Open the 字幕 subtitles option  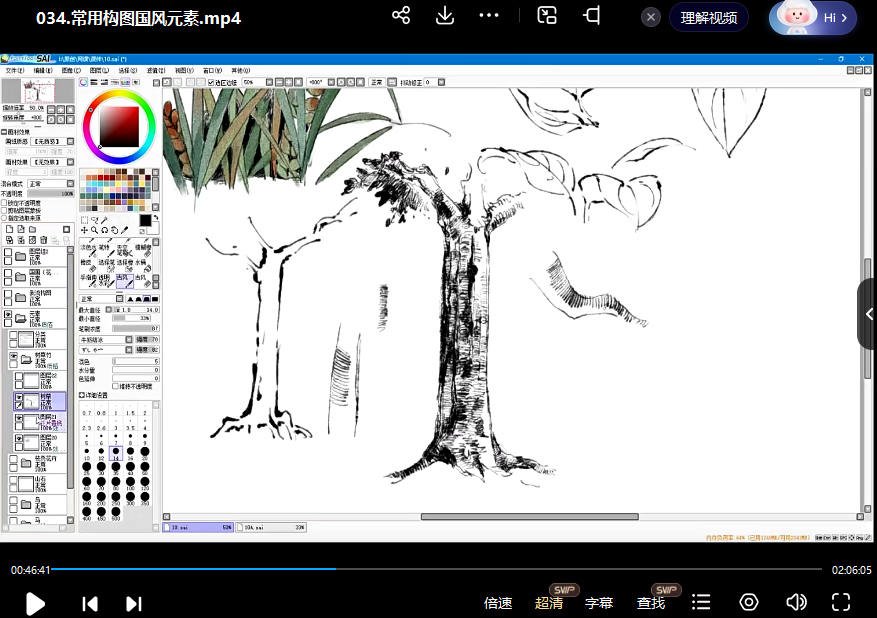[599, 603]
